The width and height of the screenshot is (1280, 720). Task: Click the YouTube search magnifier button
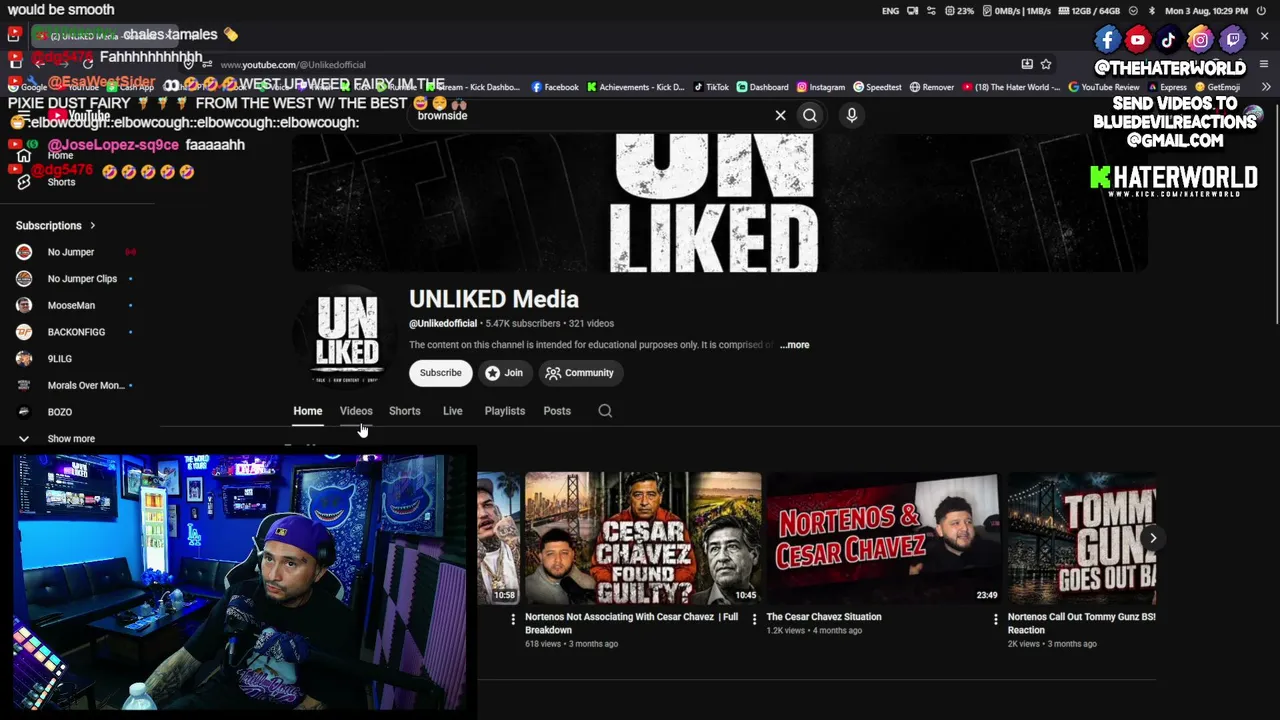(810, 115)
